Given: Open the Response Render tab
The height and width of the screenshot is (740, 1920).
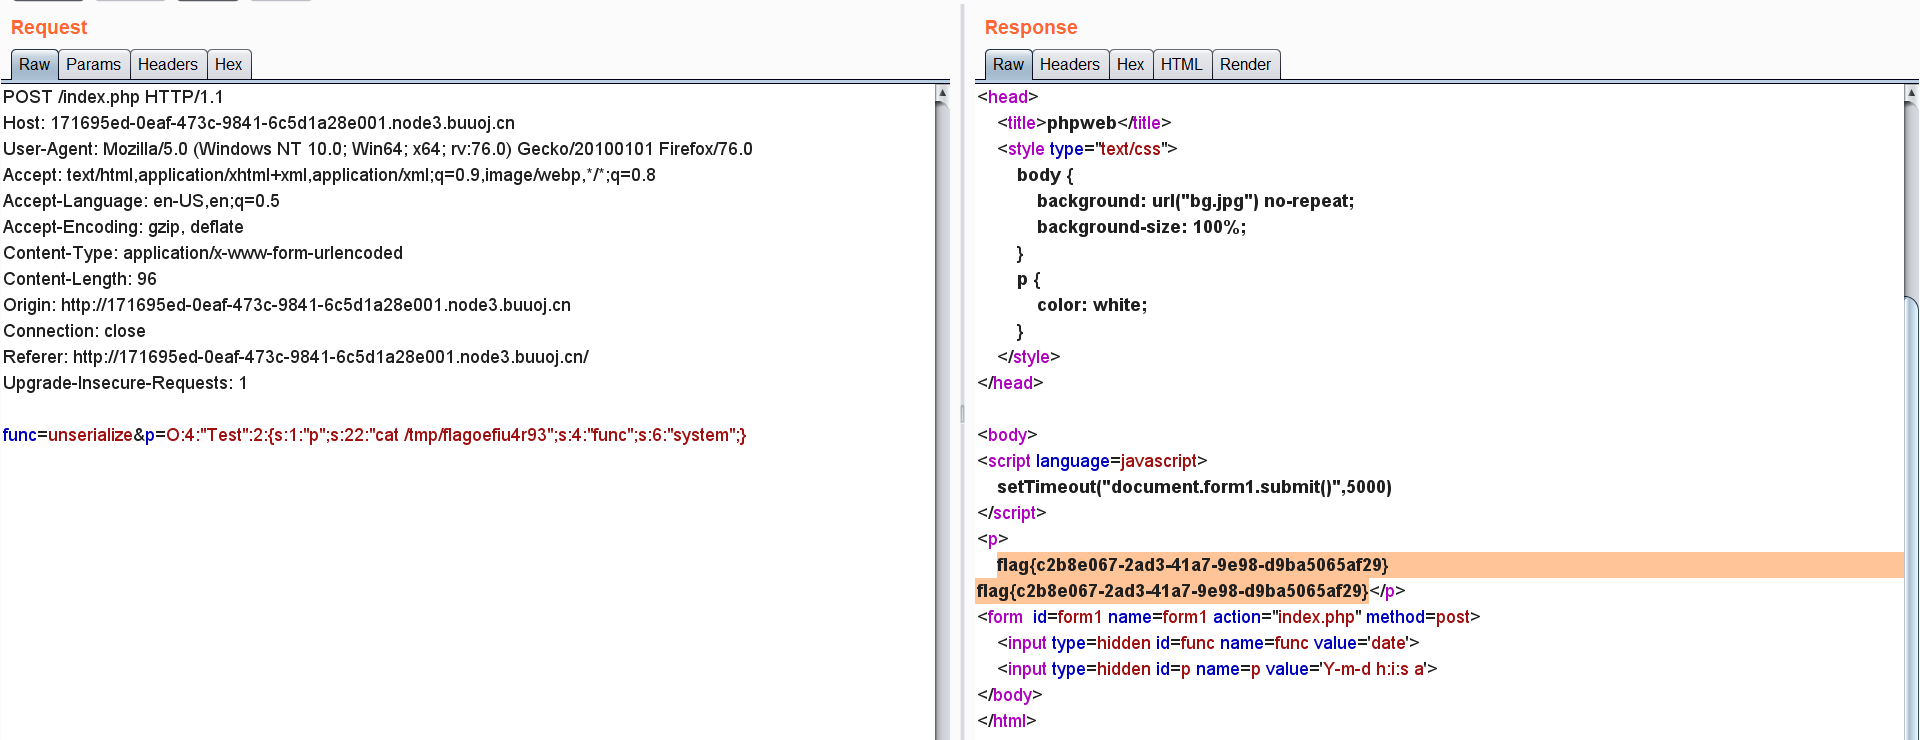Looking at the screenshot, I should pos(1246,65).
